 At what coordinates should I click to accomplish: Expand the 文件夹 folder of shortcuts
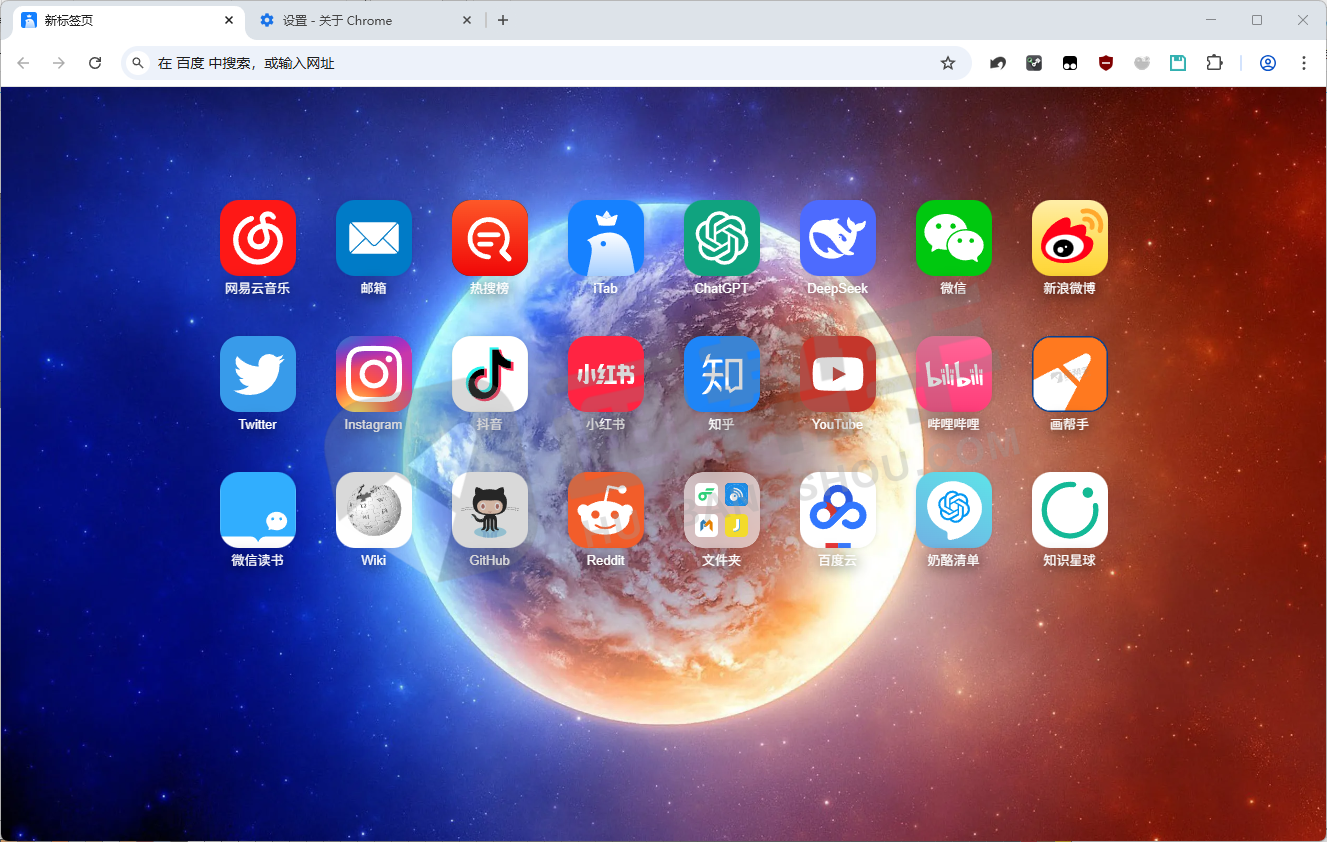722,510
